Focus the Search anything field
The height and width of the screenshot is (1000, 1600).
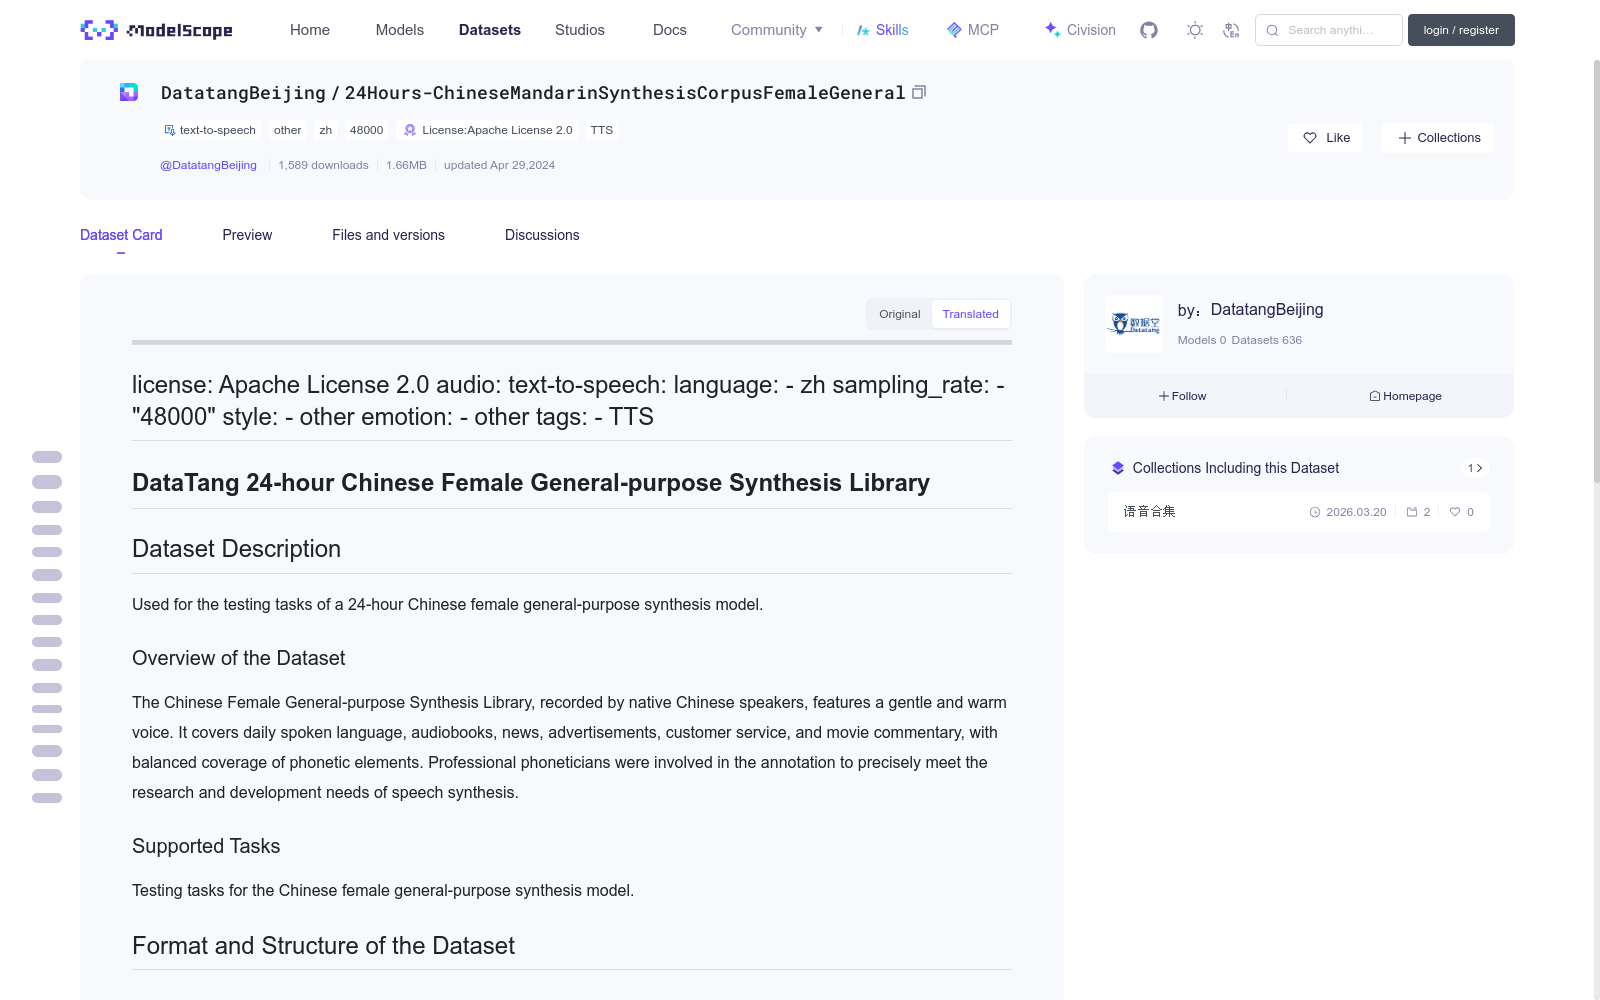pos(1329,30)
